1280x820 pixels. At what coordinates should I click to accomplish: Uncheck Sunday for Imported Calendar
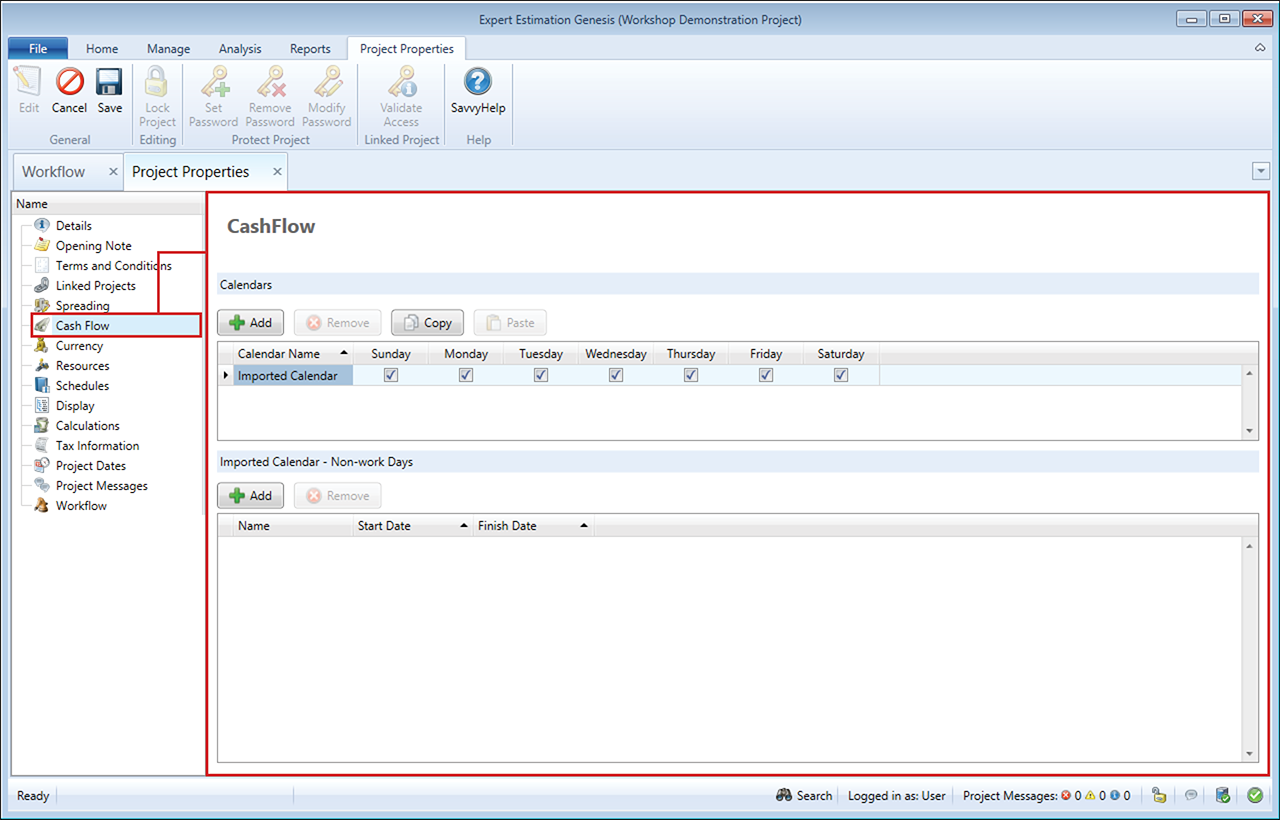(x=391, y=375)
